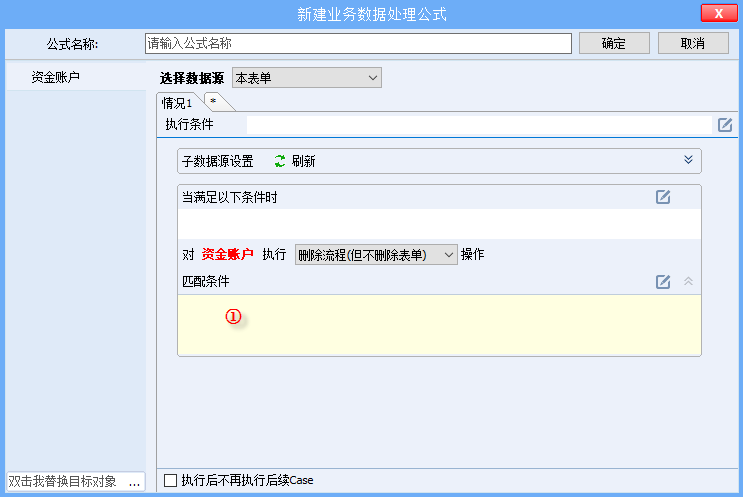The width and height of the screenshot is (743, 497).
Task: Add a new case with the * tab
Action: click(214, 102)
